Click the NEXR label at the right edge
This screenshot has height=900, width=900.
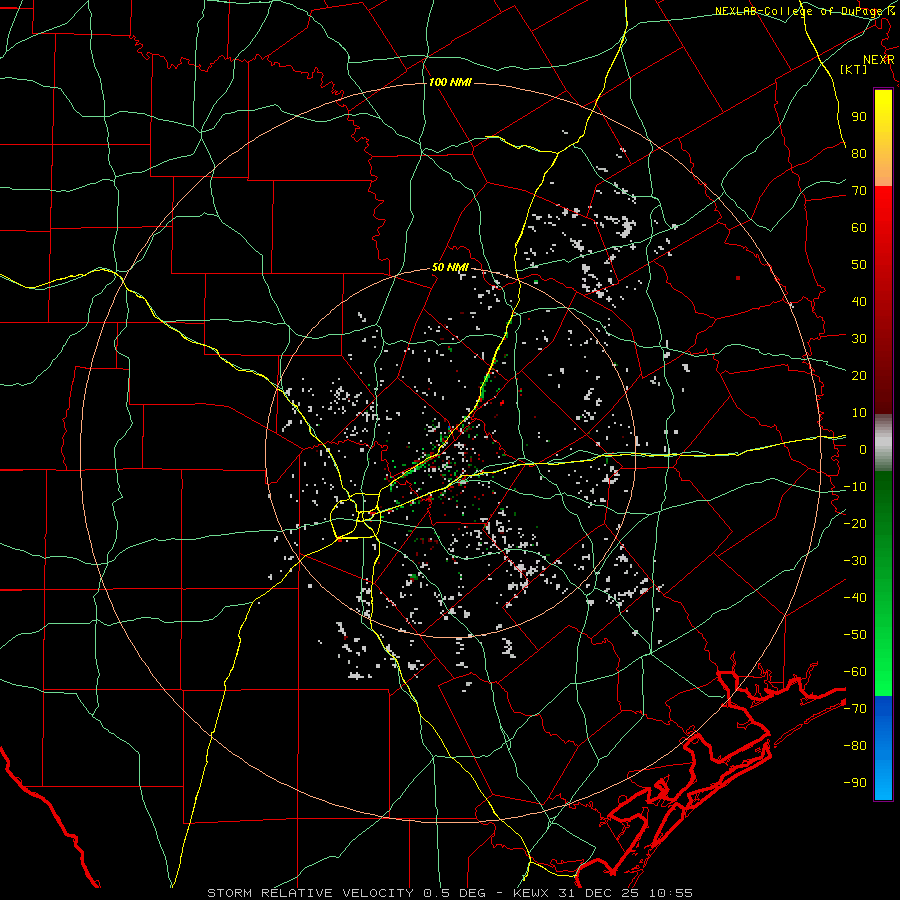878,60
